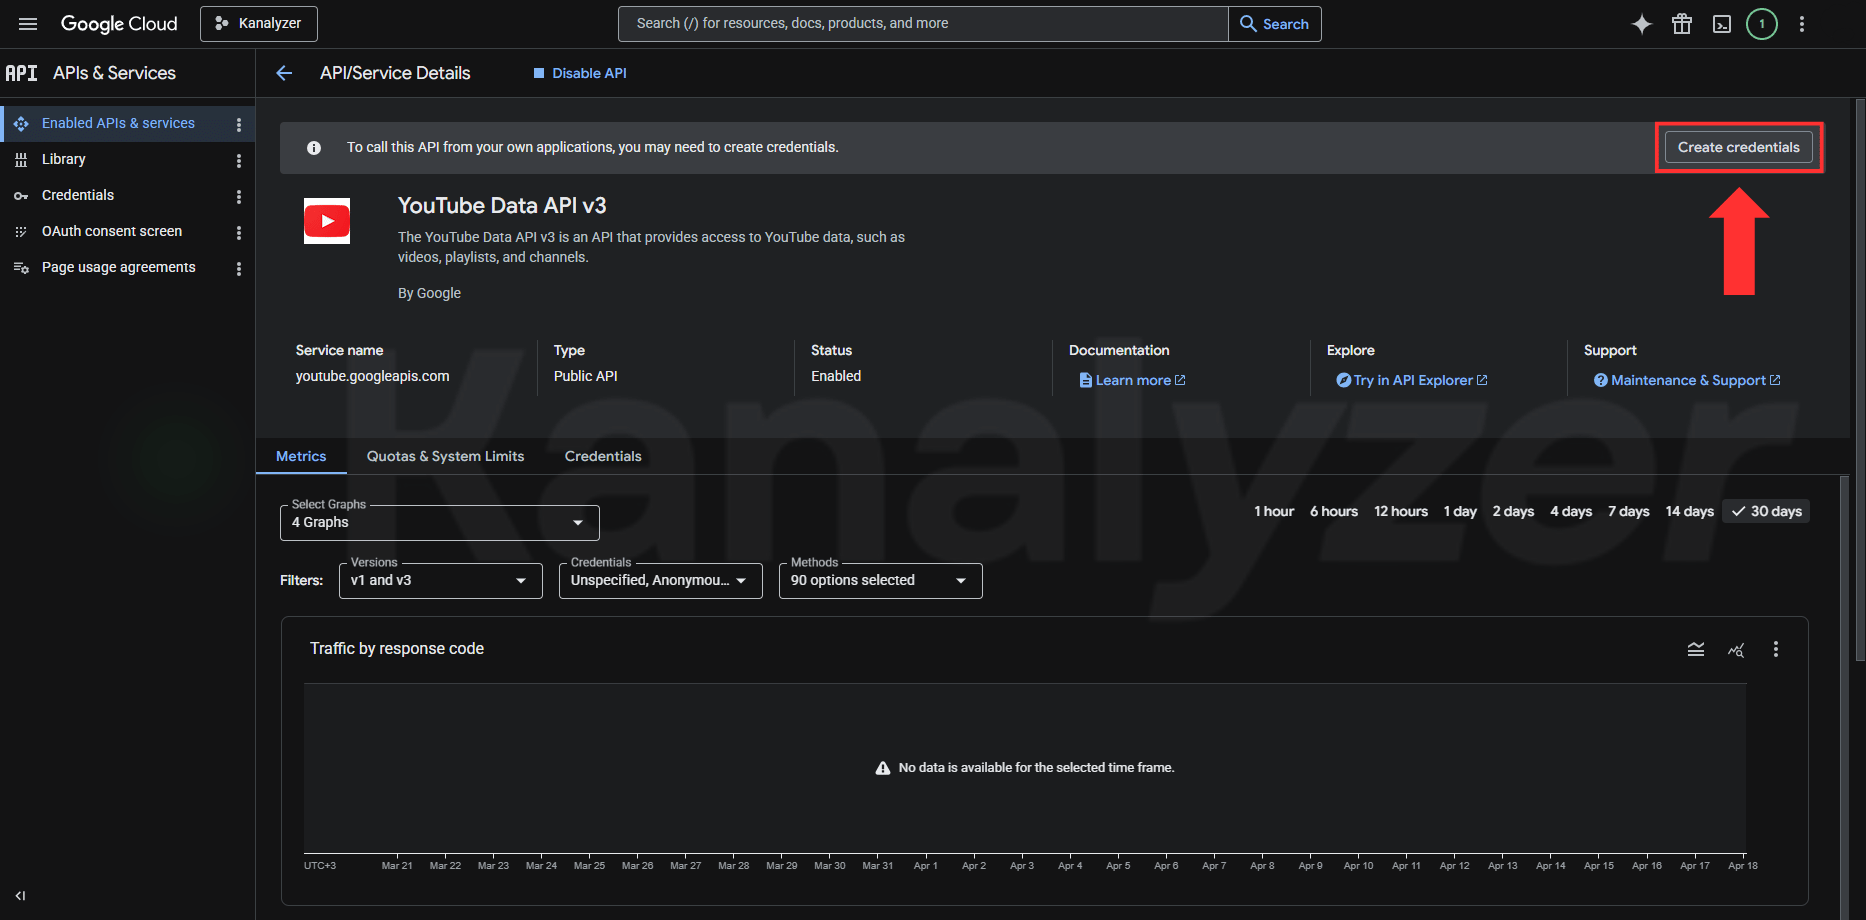Open the Kanalyzer project selector

tap(259, 24)
